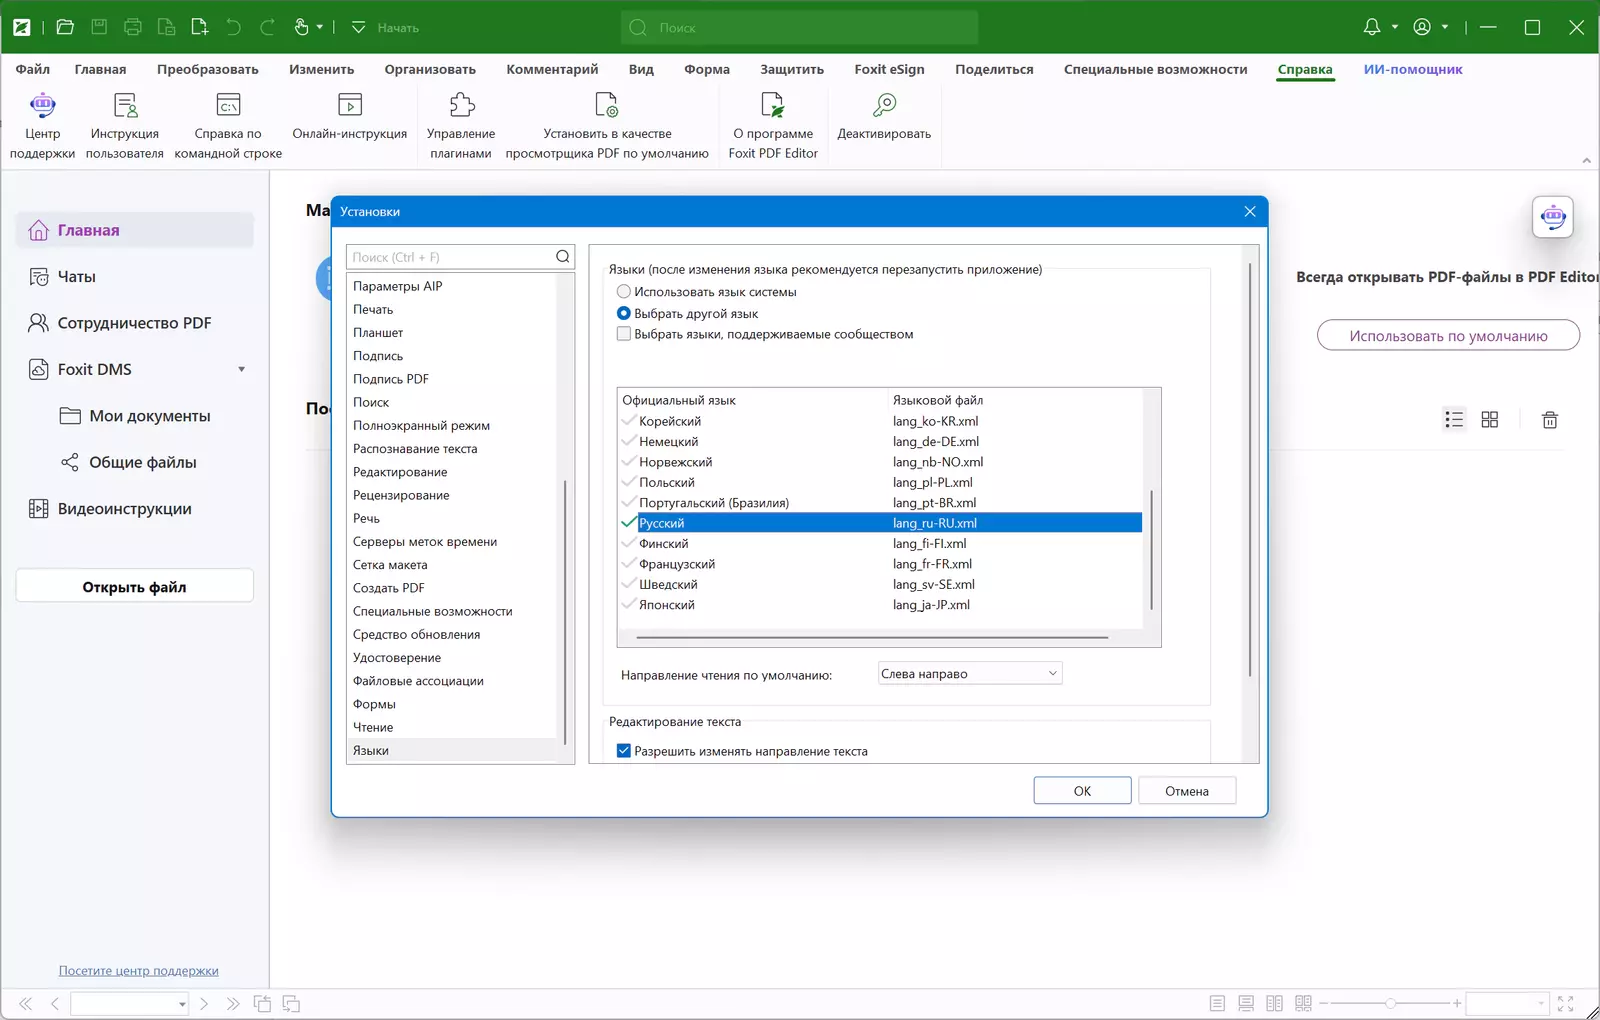Switch to the Преобразовать tab
The width and height of the screenshot is (1600, 1020).
tap(208, 69)
